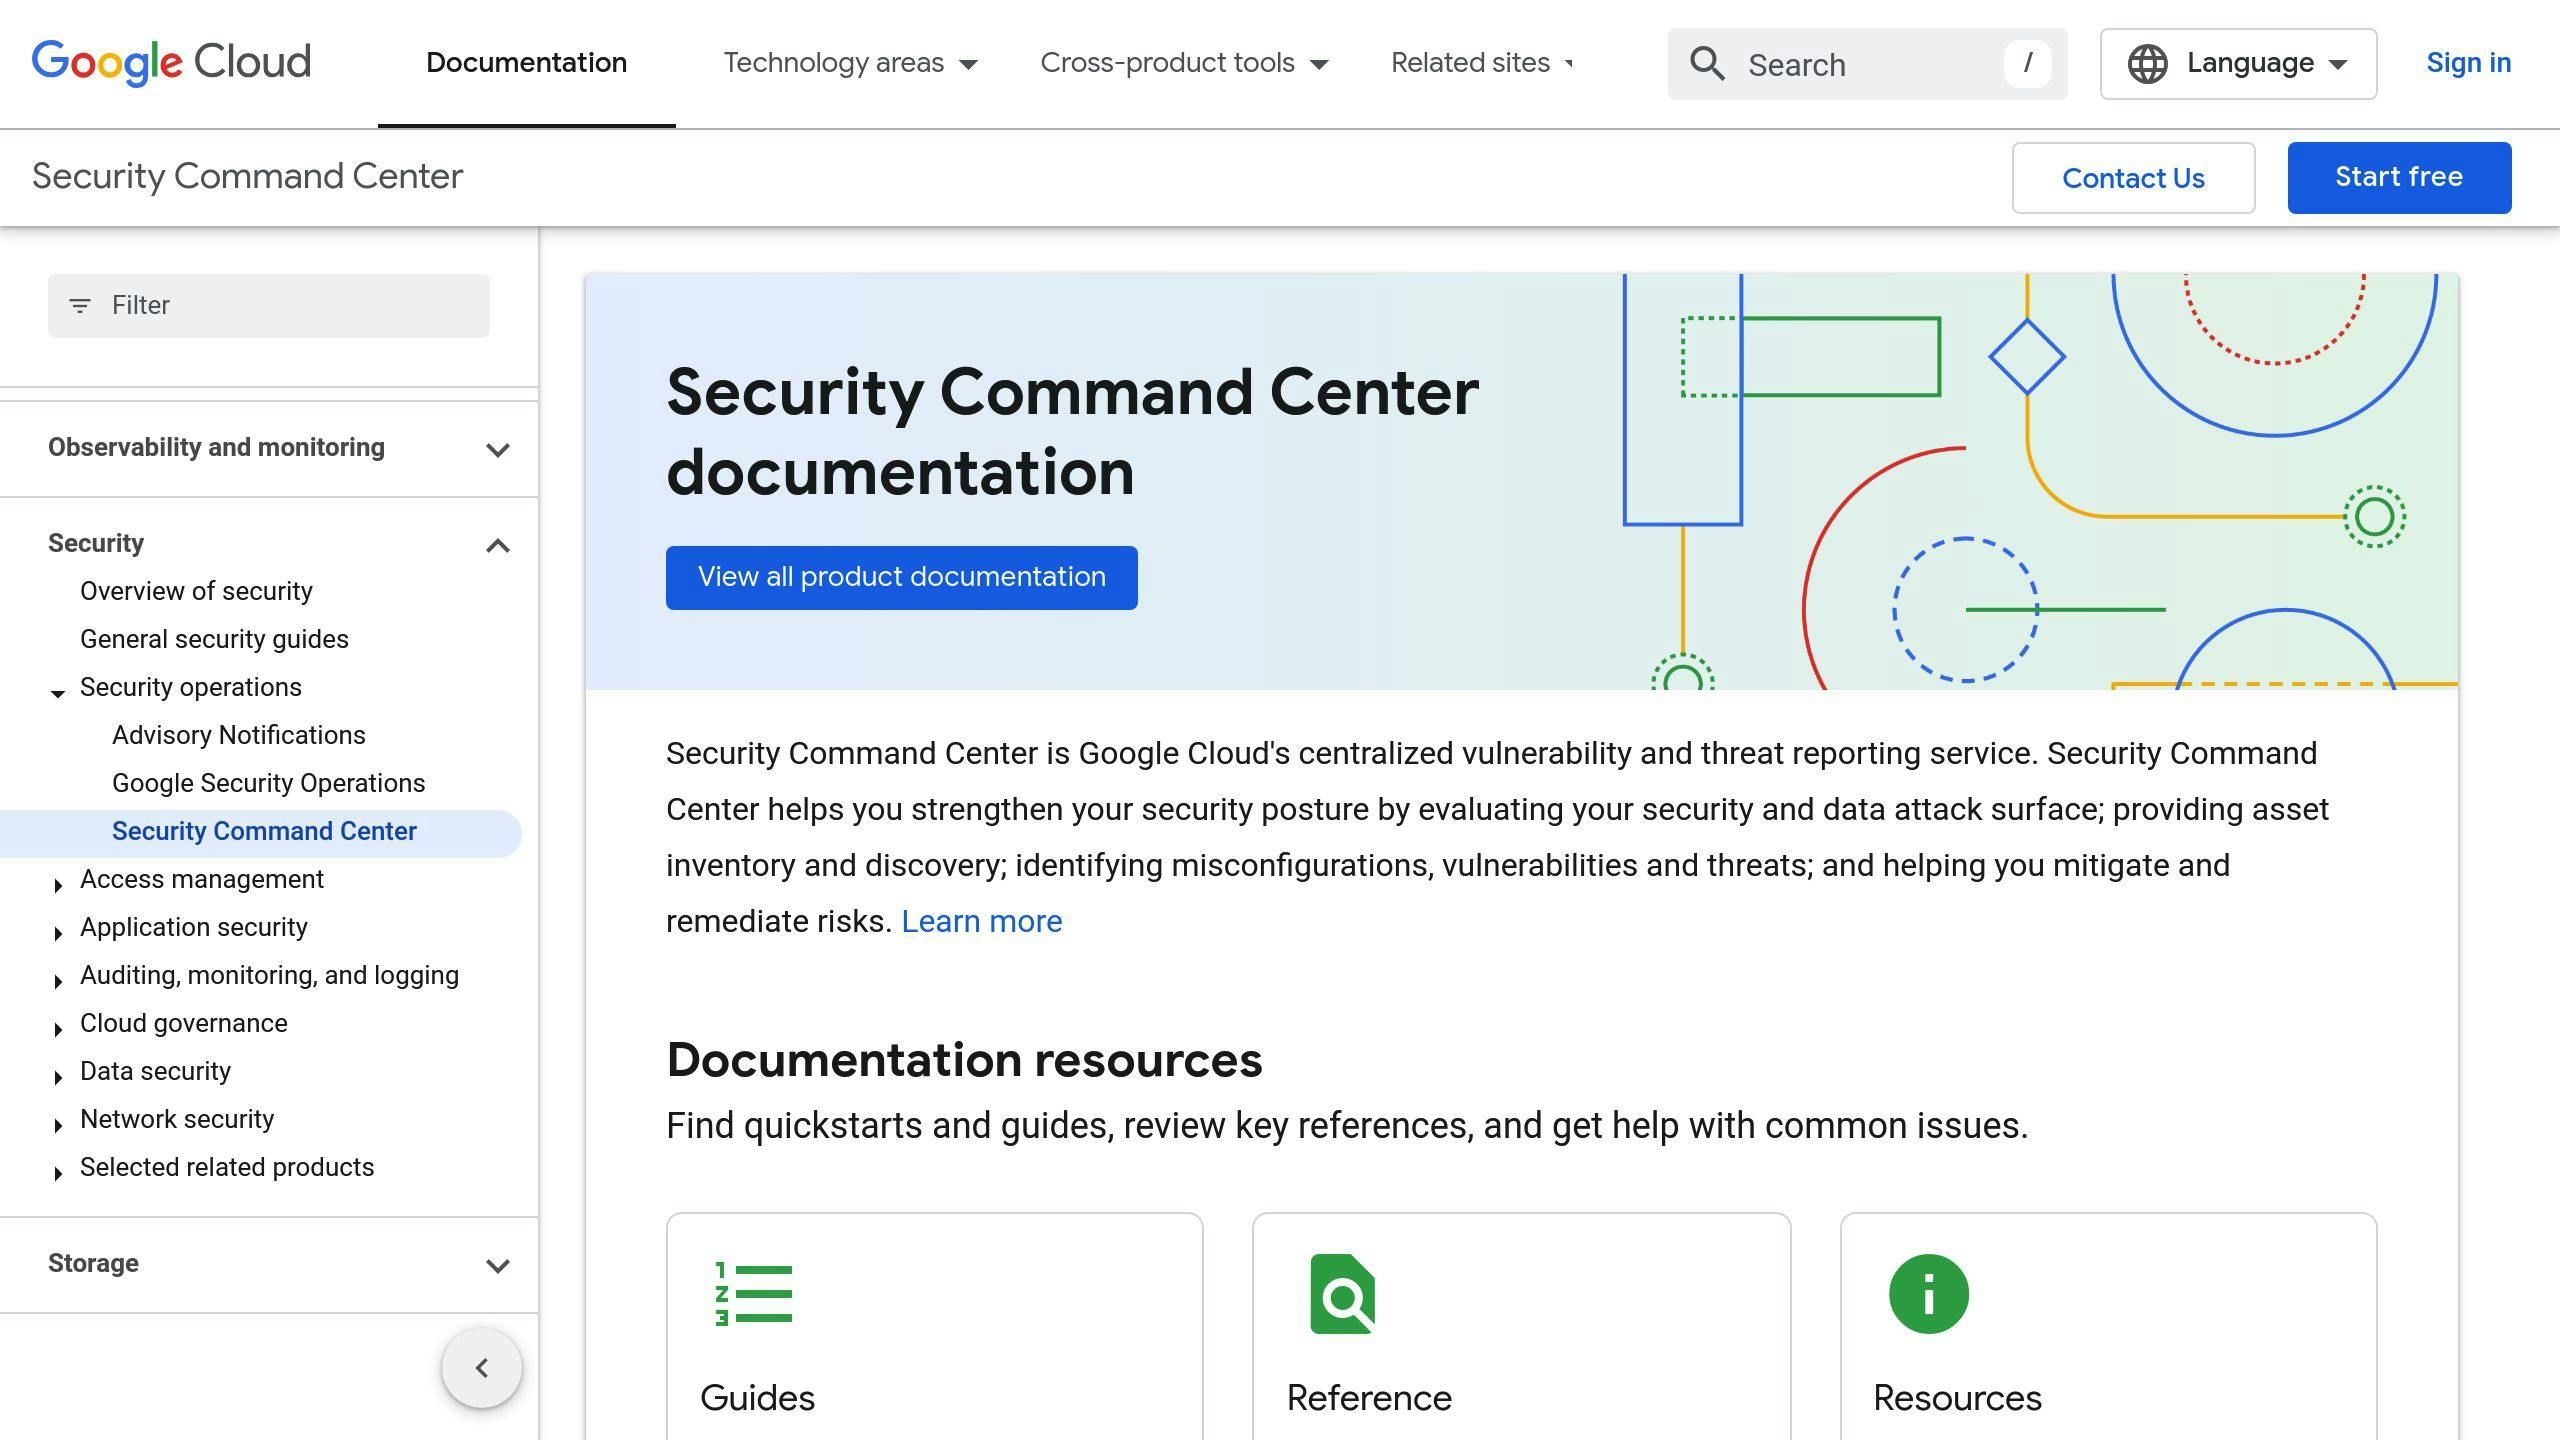The height and width of the screenshot is (1440, 2560).
Task: Click into the sidebar Filter field
Action: click(x=269, y=305)
